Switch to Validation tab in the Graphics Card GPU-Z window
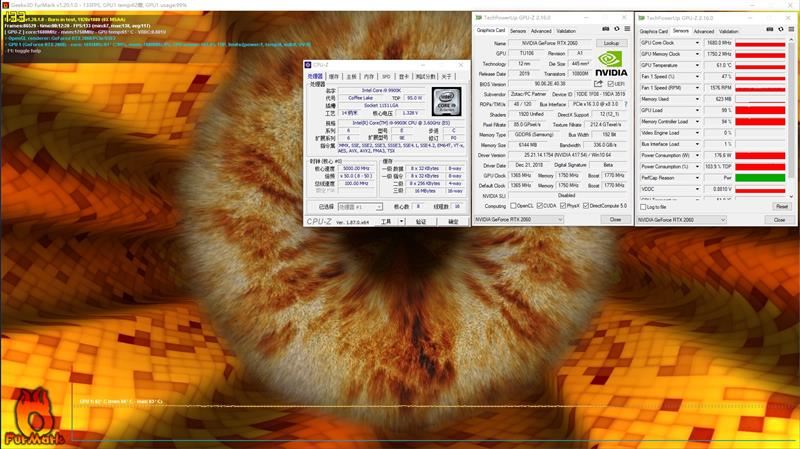This screenshot has height=449, width=800. coord(566,31)
